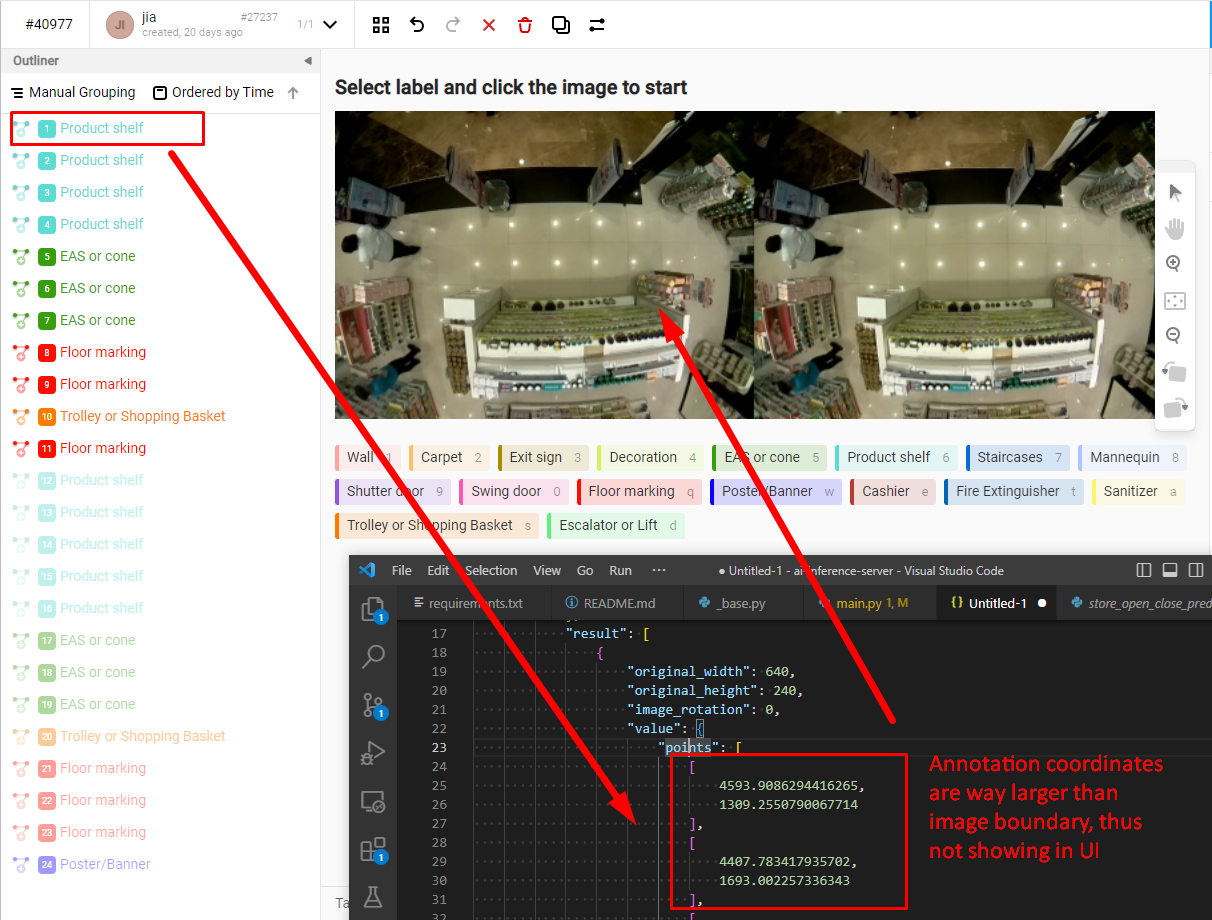Select region 2 Product shelf in Outliner
Screen dimensions: 1212x920
tap(160, 160)
